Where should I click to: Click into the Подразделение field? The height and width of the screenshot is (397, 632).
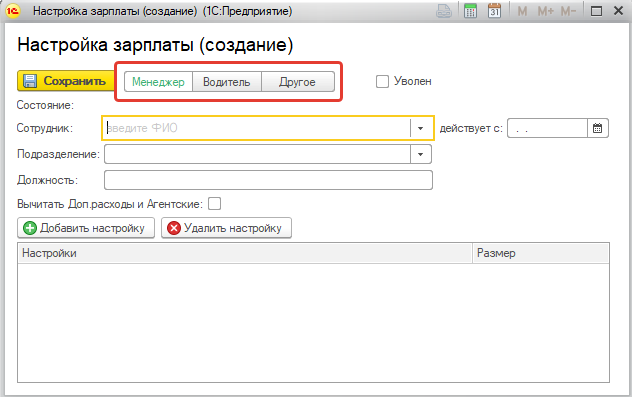tap(258, 154)
